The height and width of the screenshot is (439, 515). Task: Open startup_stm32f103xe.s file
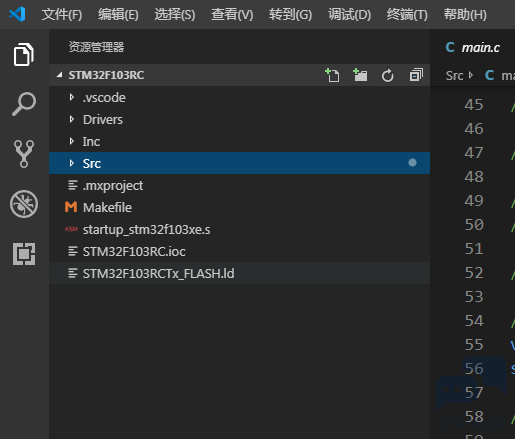point(239,229)
